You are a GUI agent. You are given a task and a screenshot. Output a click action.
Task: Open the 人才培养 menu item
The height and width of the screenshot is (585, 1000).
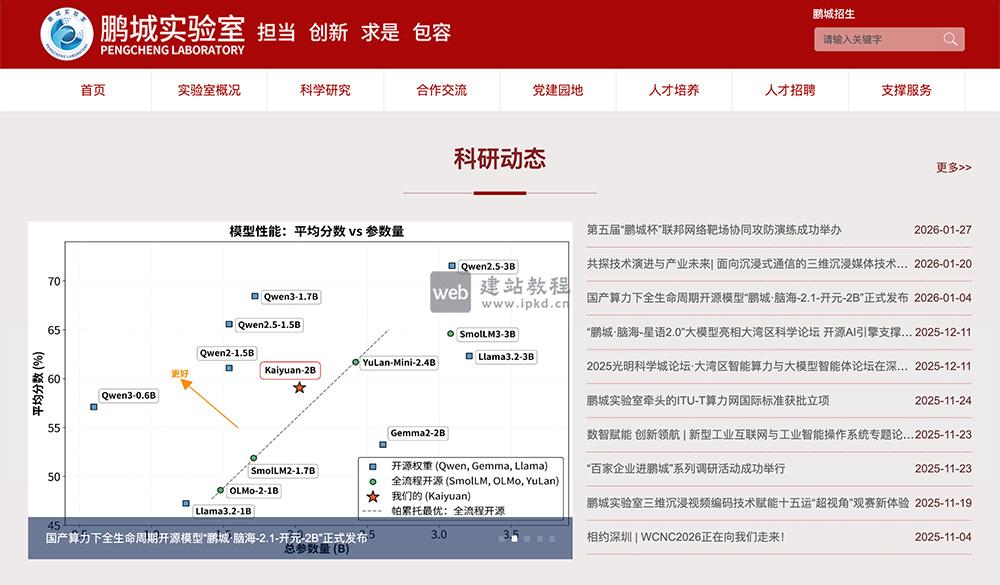[x=672, y=90]
